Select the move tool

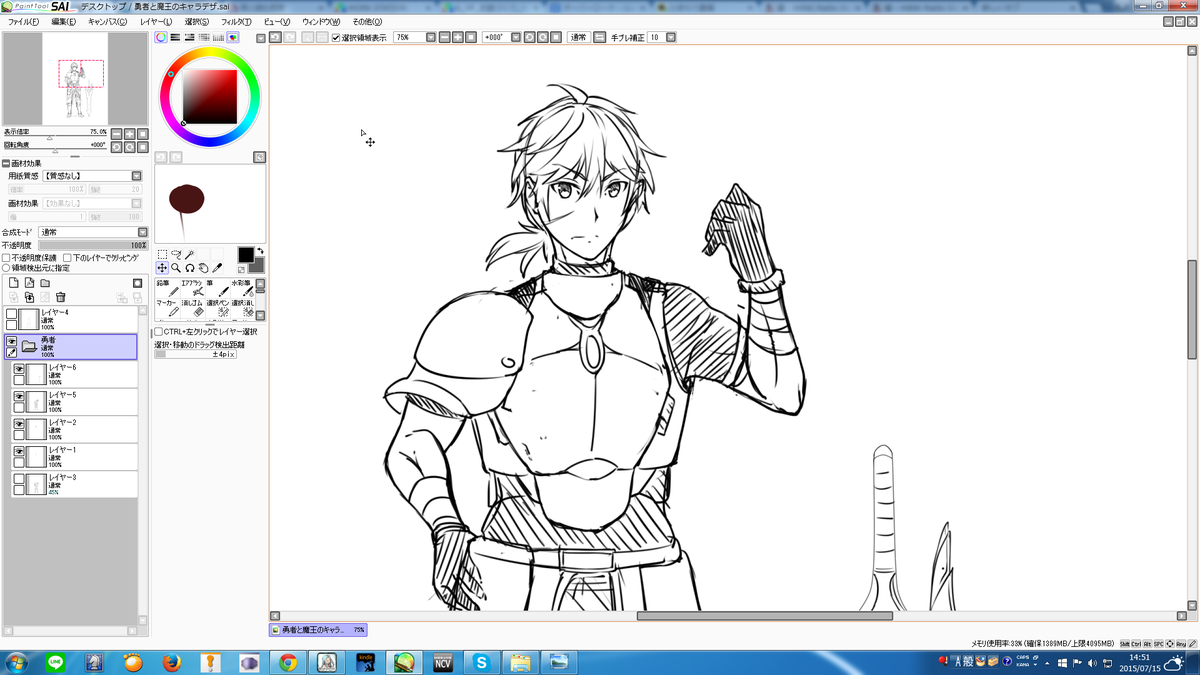(162, 268)
